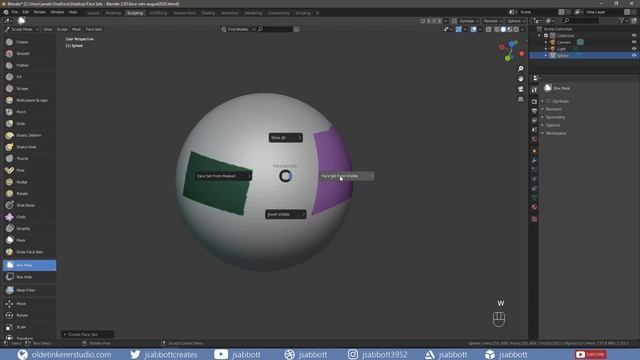This screenshot has height=360, width=640.
Task: Choose Face Set From Masked option
Action: [223, 176]
